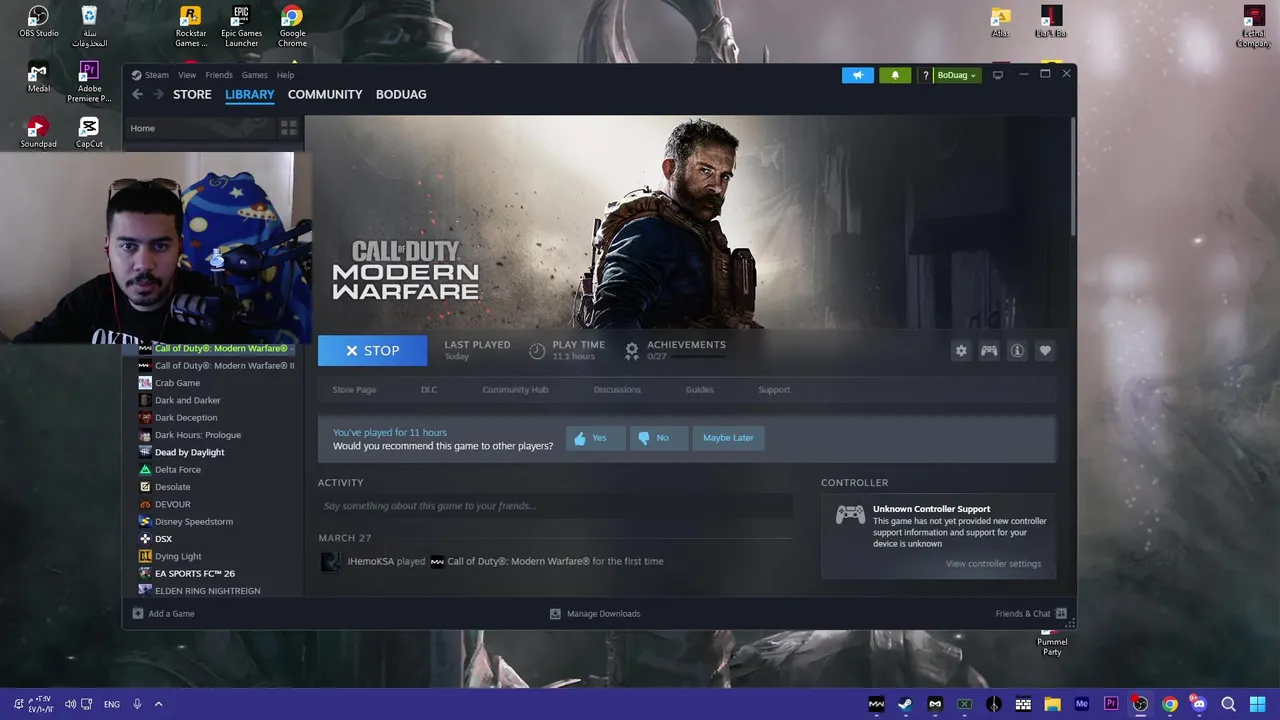Open the BODUAG profile tab
The image size is (1280, 720).
pyautogui.click(x=401, y=94)
